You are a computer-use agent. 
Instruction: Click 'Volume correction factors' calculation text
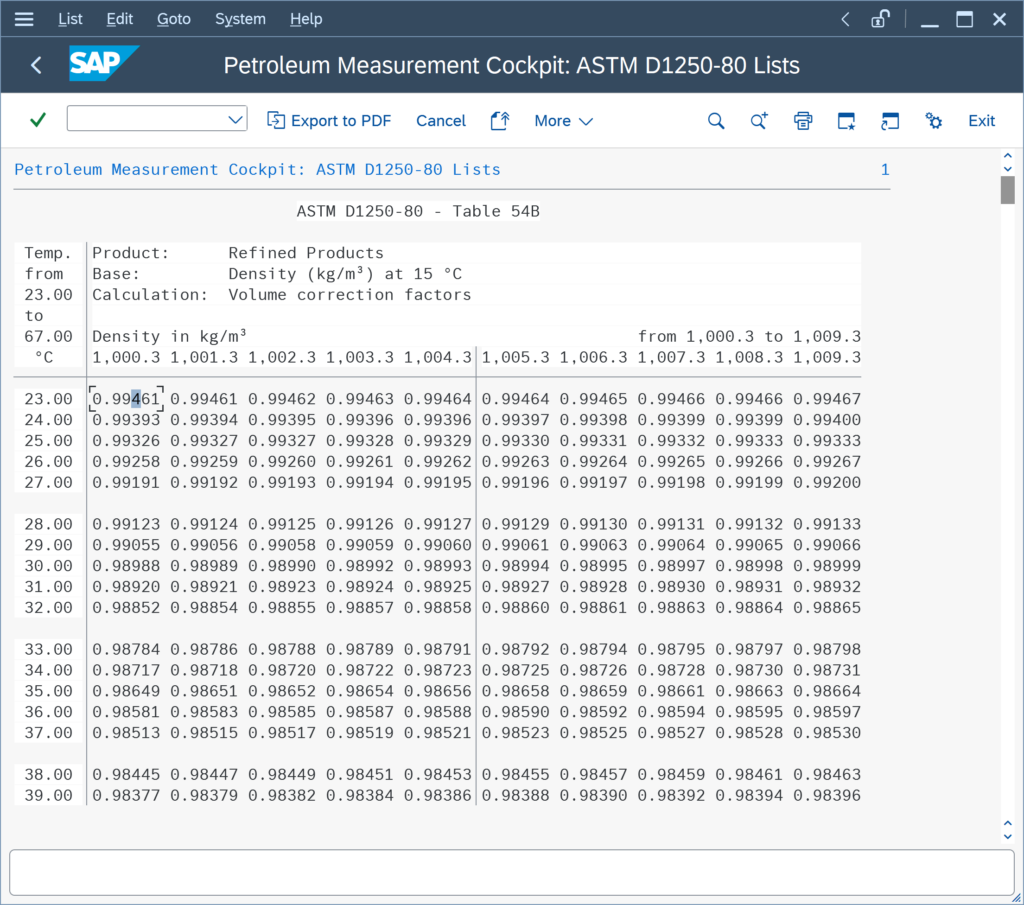349,294
